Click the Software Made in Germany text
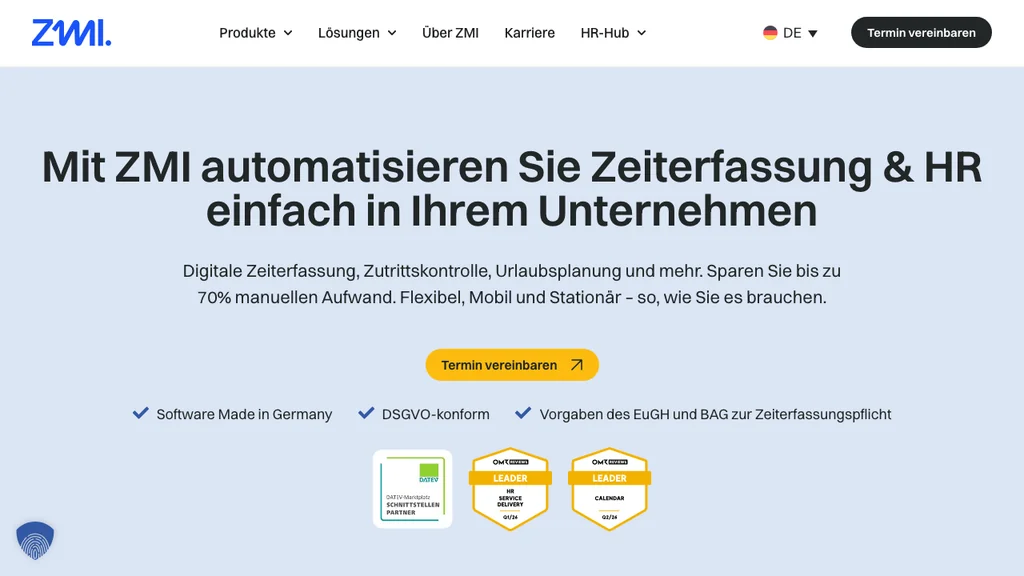1024x576 pixels. coord(244,414)
